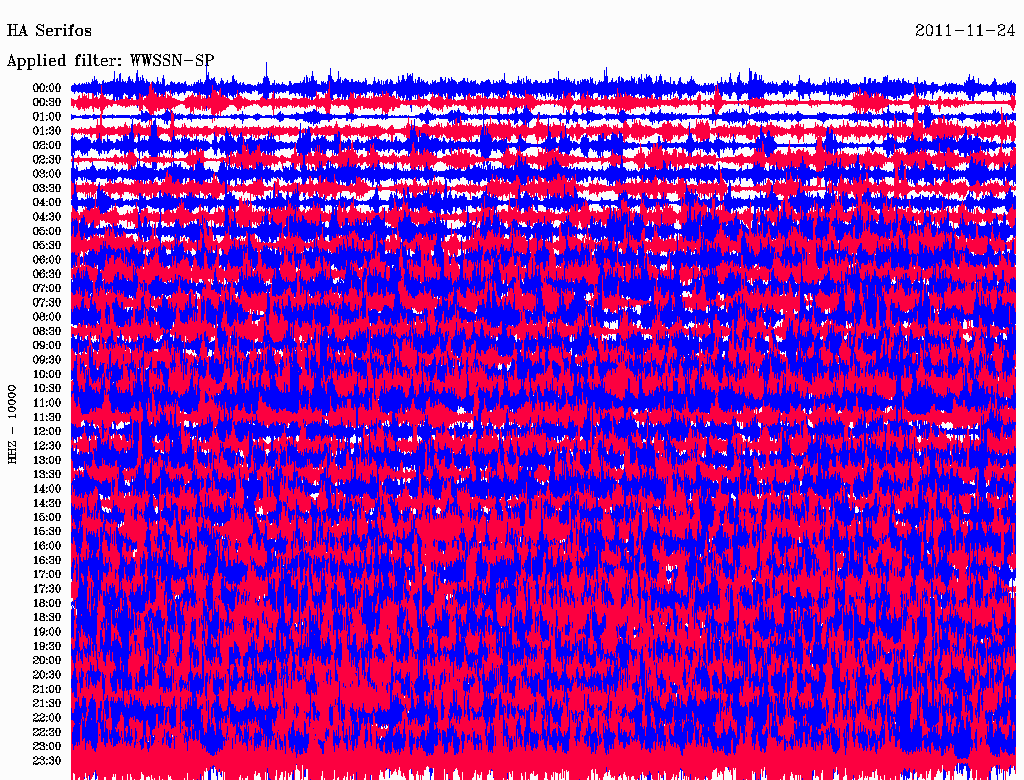1024x780 pixels.
Task: Click the time label '01:00'
Action: click(x=47, y=117)
